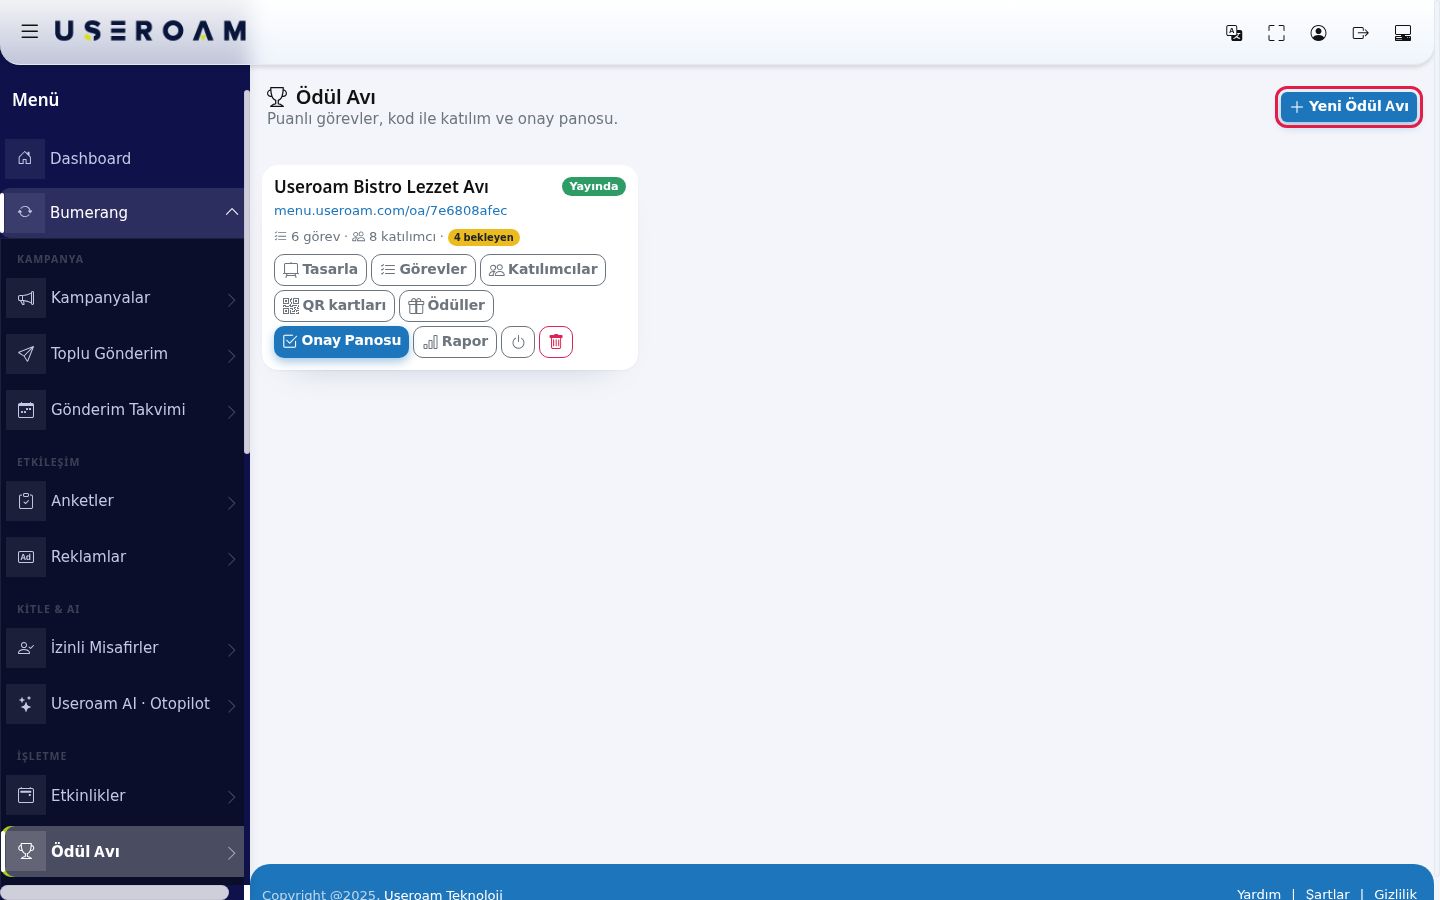Open the hamburger menu icon
The width and height of the screenshot is (1440, 900).
coord(30,31)
